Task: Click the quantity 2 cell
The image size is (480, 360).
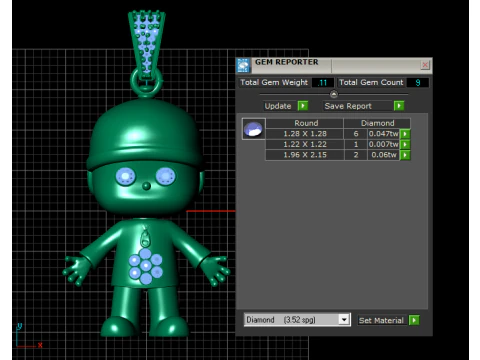Action: [356, 155]
